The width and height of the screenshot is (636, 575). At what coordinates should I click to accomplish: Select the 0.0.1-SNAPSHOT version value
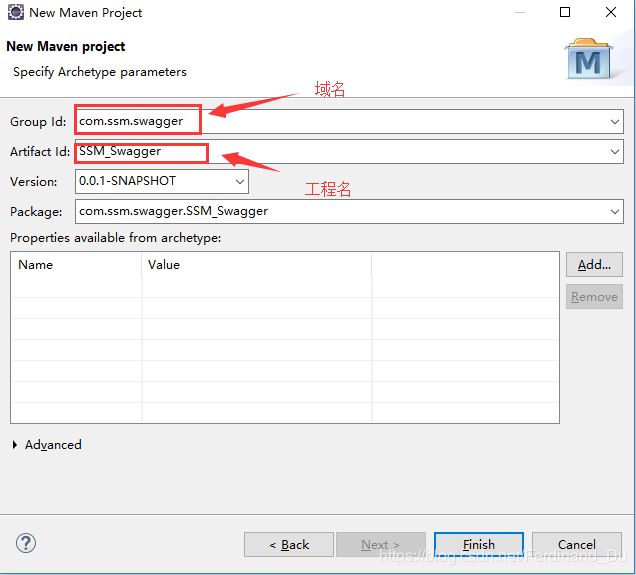(x=127, y=181)
